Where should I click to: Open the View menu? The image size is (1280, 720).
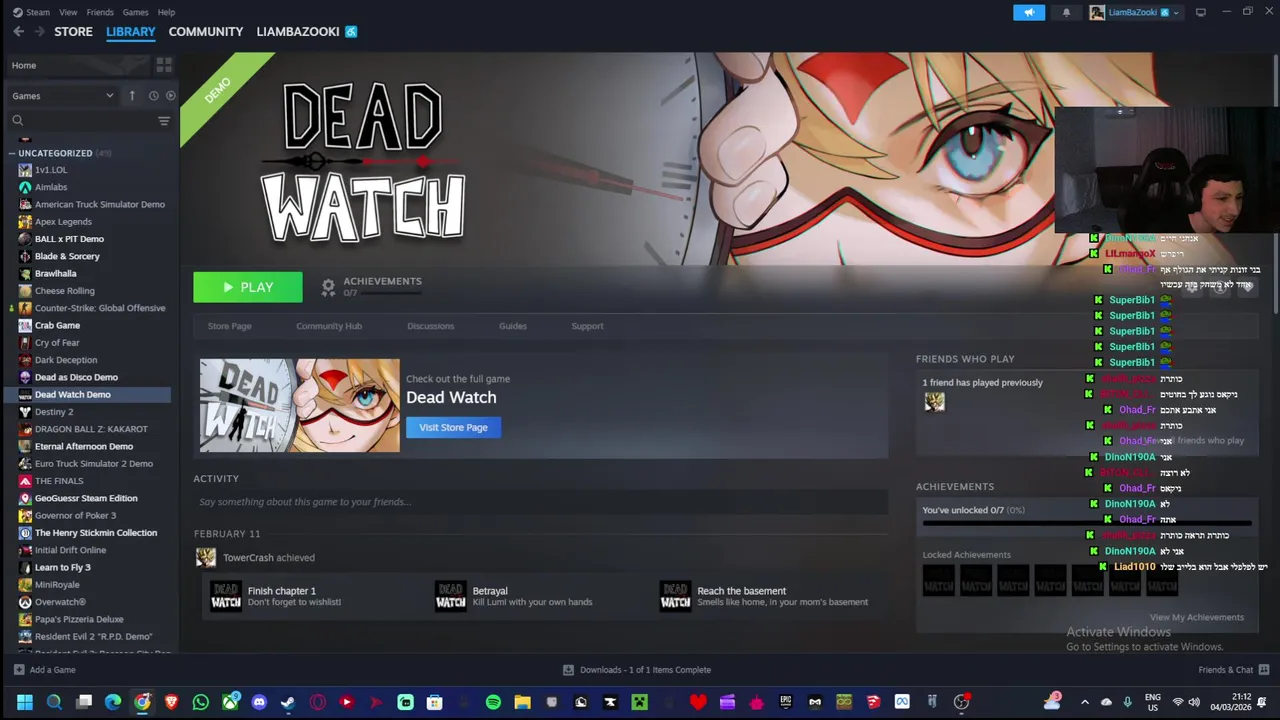68,12
